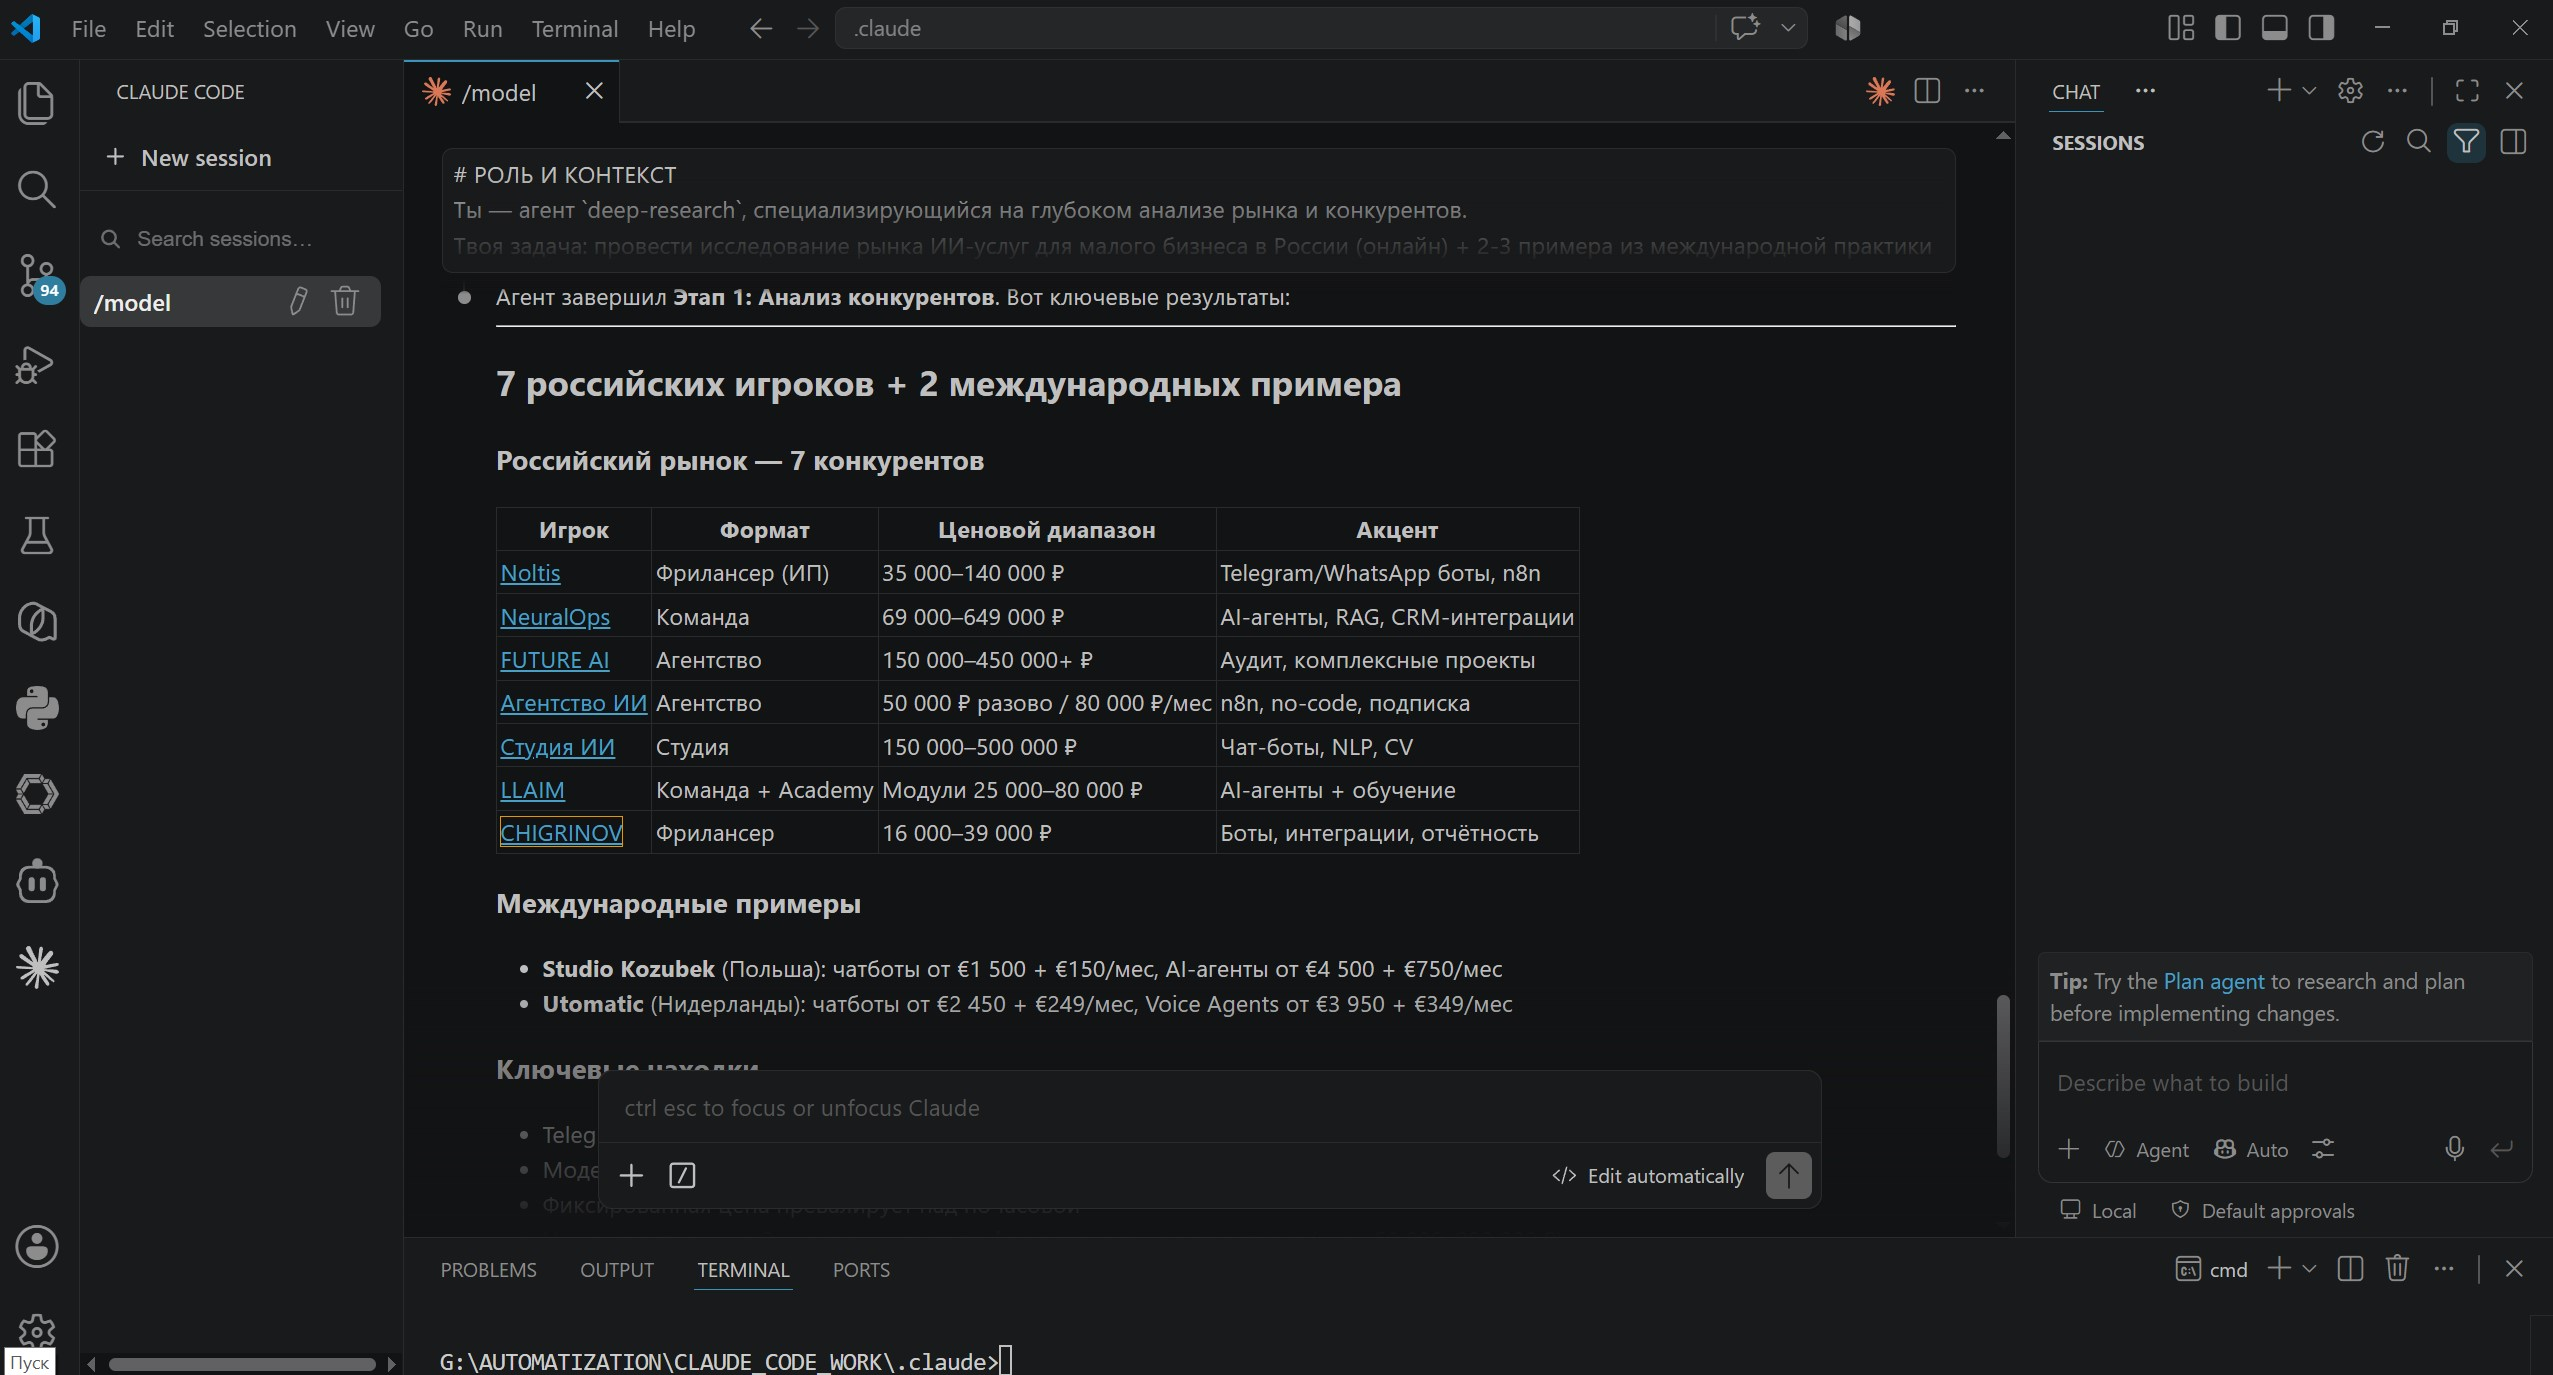Open the Chat tab overflow ellipsis

[x=2145, y=91]
